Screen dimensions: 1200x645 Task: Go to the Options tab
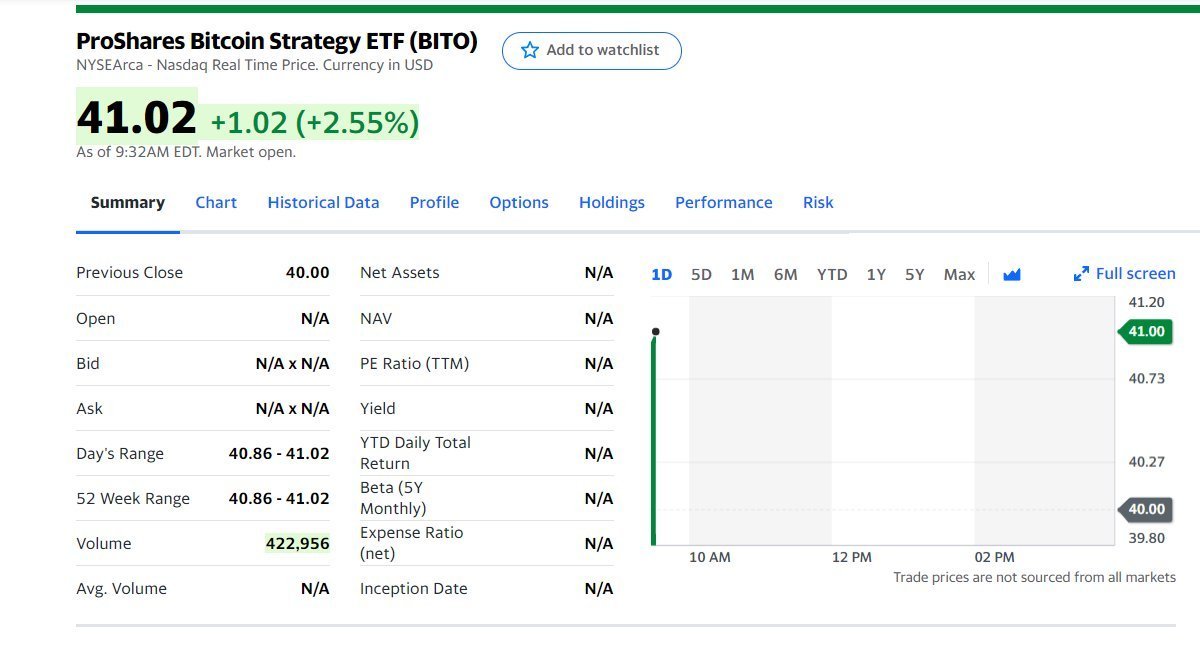pyautogui.click(x=519, y=202)
